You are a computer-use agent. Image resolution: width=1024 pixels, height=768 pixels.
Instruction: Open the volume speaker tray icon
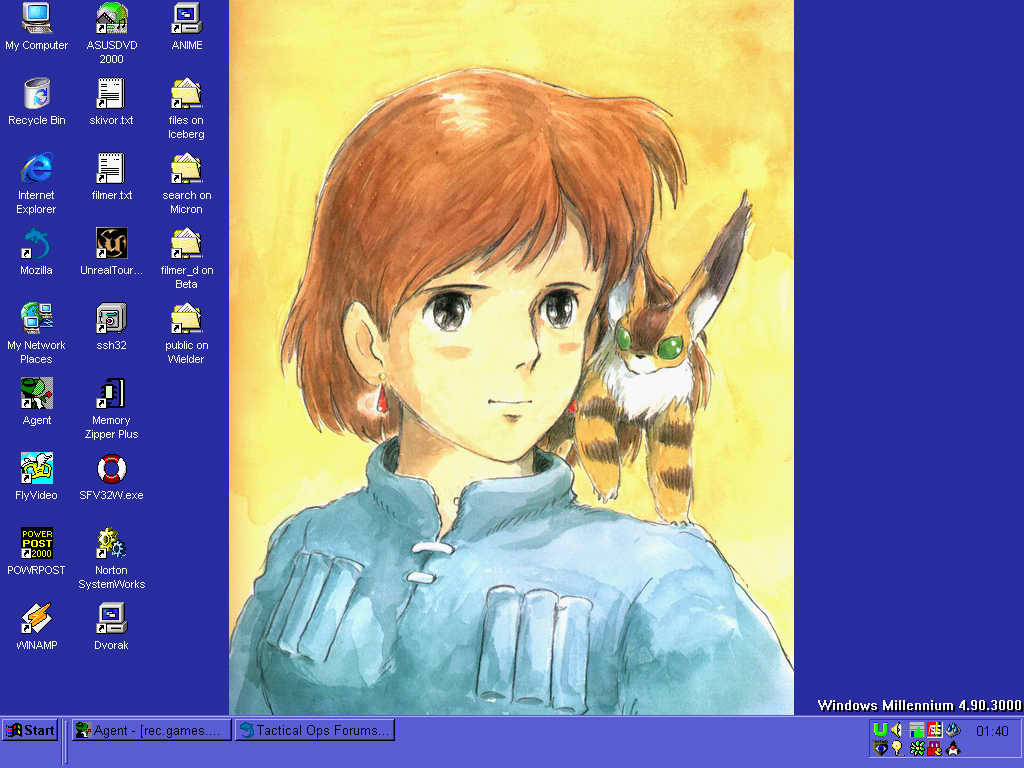[x=897, y=729]
